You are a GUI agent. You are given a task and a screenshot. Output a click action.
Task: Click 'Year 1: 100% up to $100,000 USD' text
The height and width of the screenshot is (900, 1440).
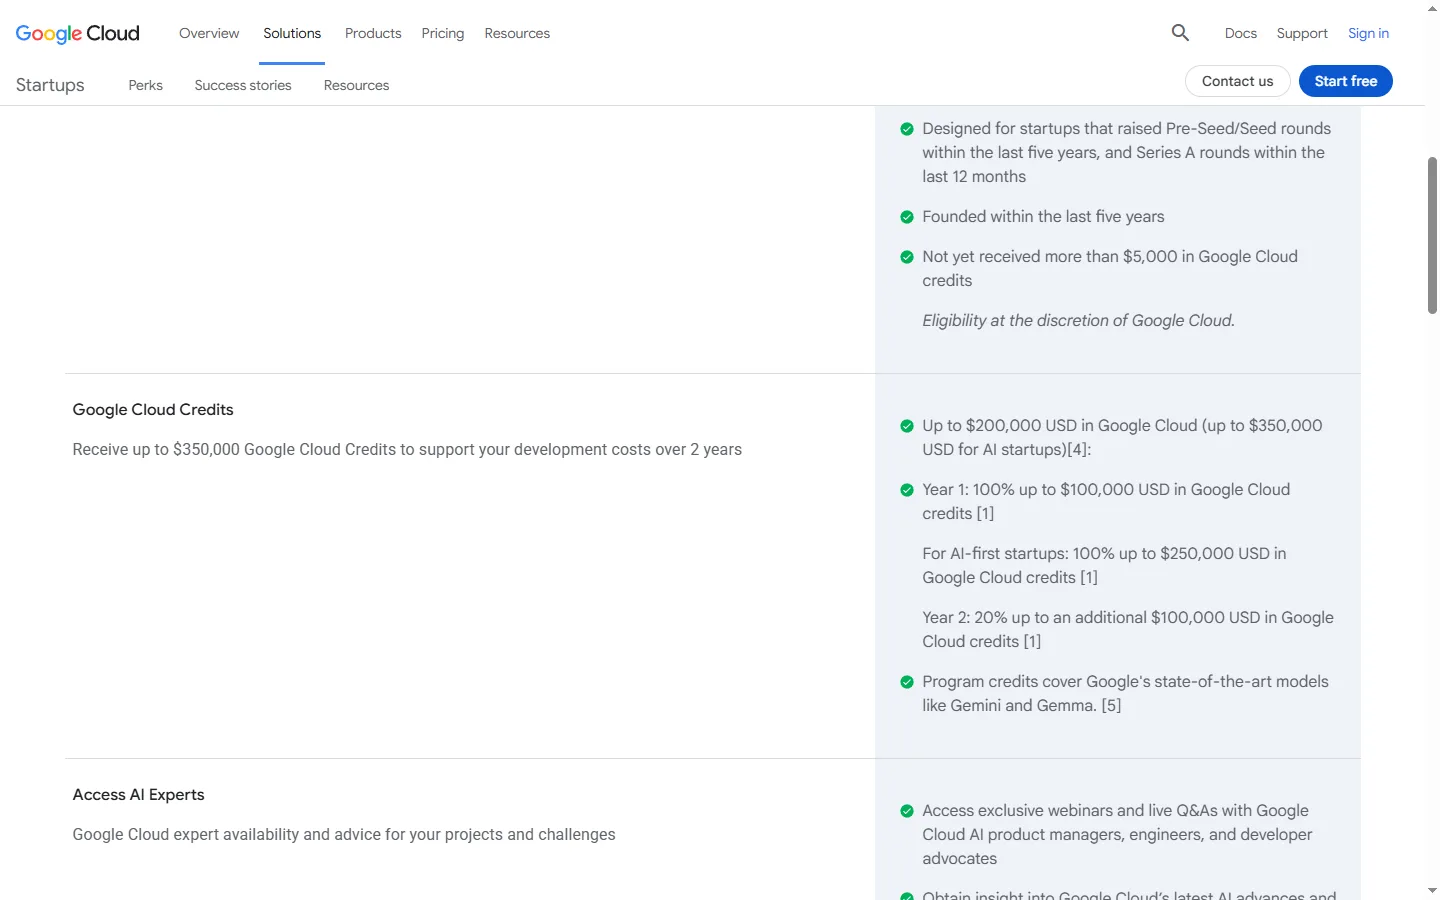[1106, 502]
